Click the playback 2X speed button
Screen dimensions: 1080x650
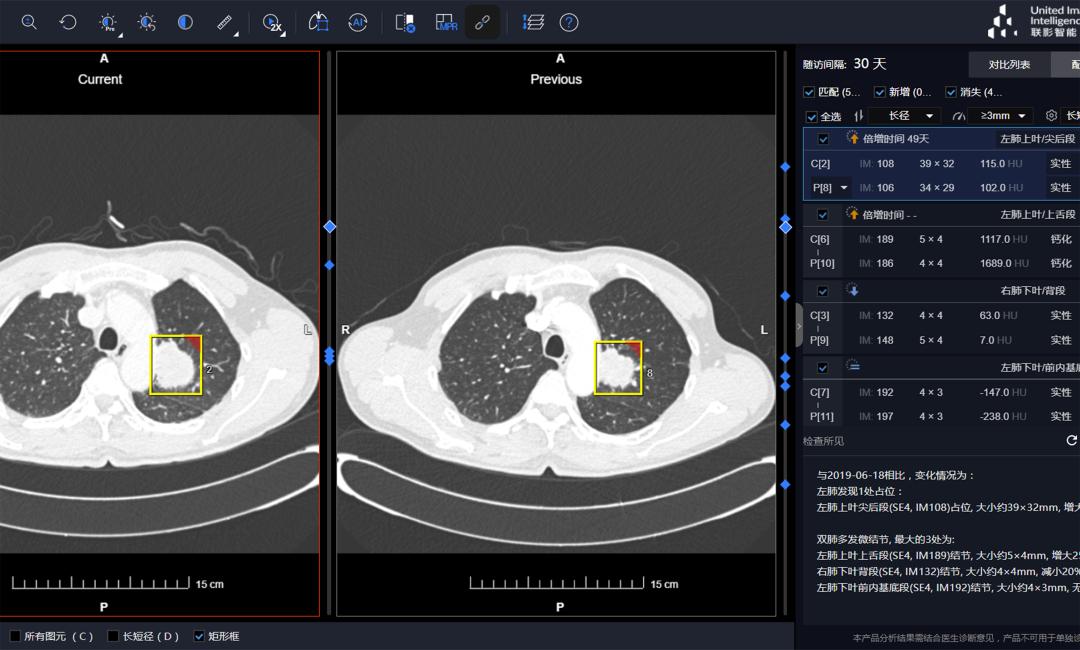click(x=272, y=22)
